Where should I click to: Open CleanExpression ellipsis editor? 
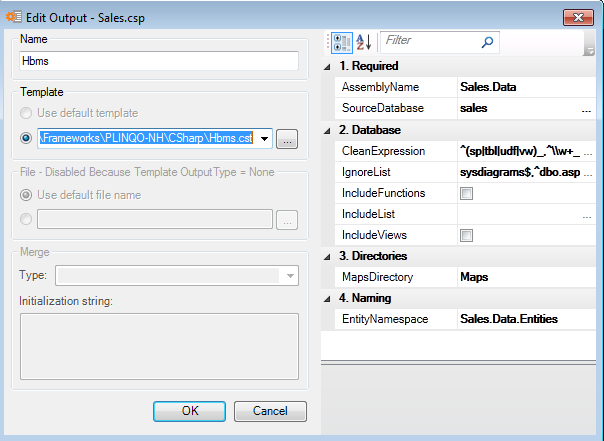click(586, 151)
